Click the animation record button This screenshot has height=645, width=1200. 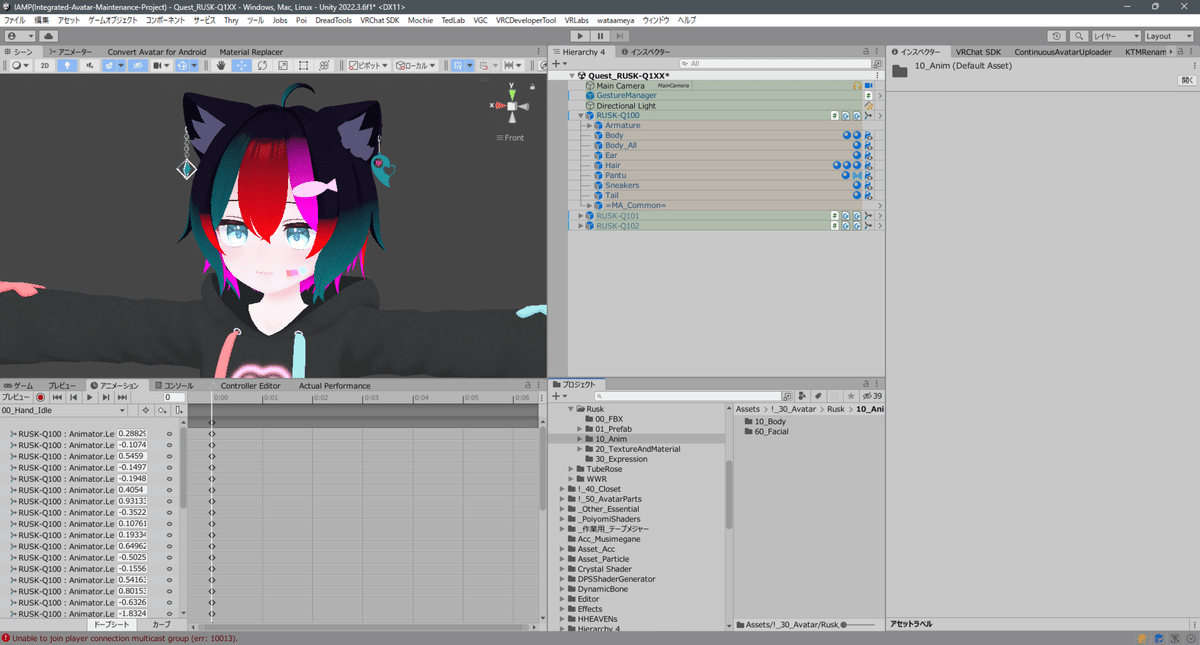41,397
